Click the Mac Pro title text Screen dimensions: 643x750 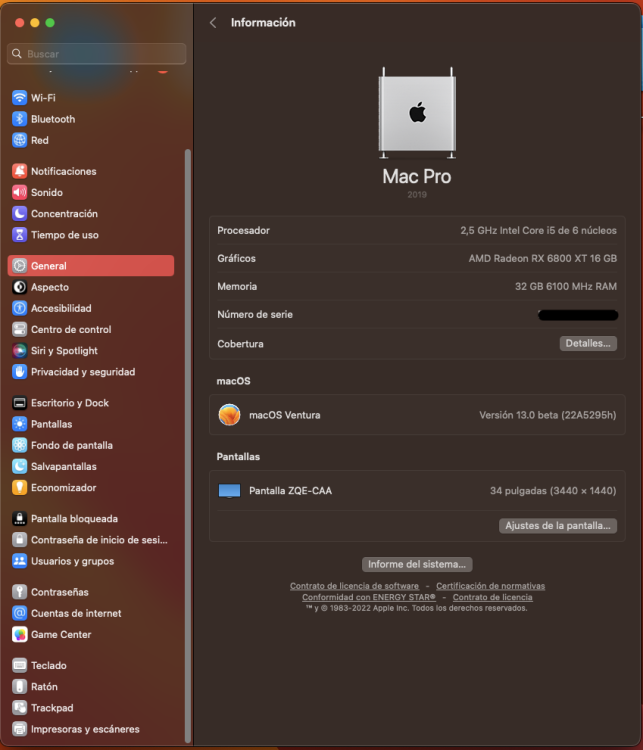(417, 176)
